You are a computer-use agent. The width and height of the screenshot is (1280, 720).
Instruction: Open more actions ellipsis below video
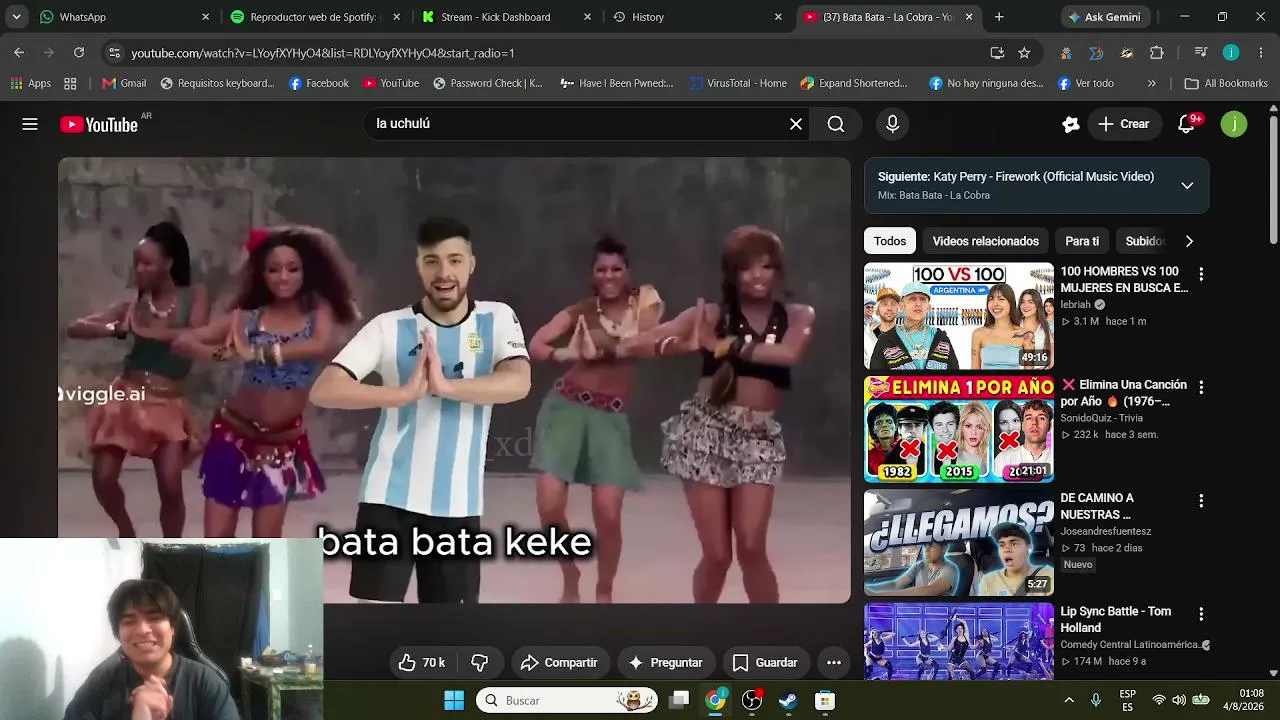[x=834, y=663]
